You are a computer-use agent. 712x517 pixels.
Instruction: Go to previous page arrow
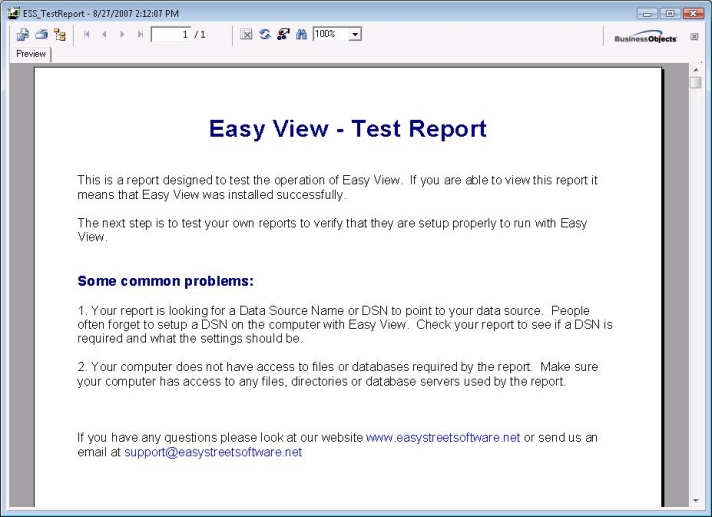click(x=104, y=34)
